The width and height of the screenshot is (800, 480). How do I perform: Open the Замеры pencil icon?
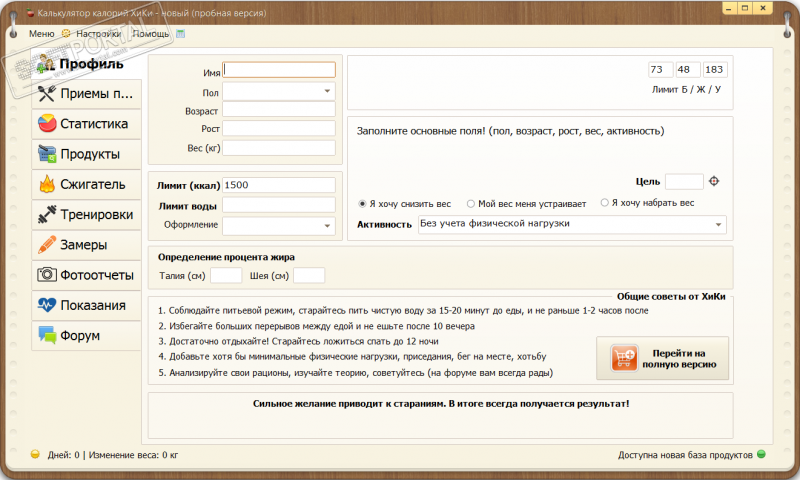(x=46, y=244)
